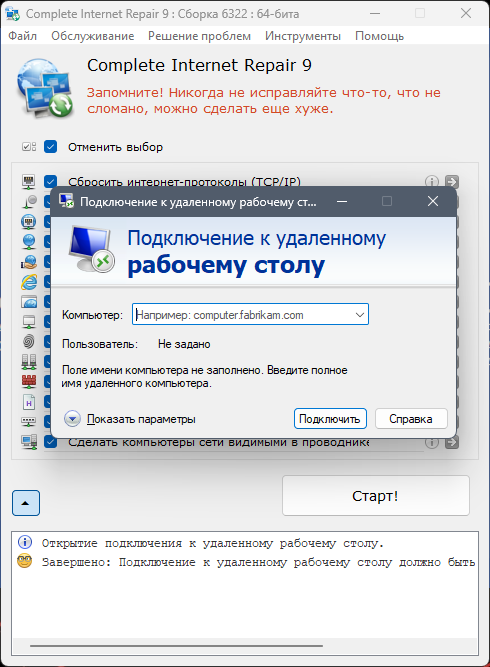Open the Инструменты menu

tap(303, 36)
